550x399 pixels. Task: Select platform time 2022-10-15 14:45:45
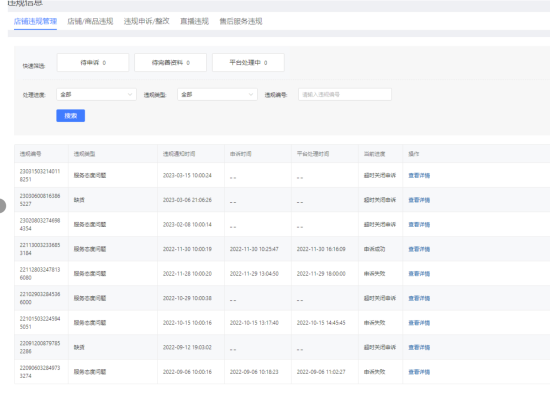click(x=321, y=323)
